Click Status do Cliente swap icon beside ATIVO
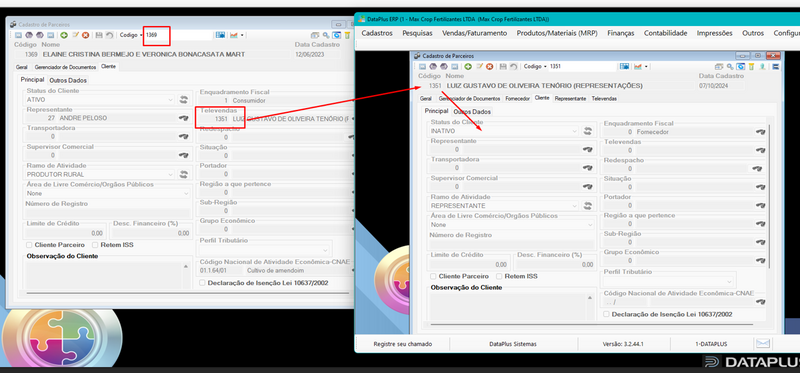This screenshot has width=800, height=373. click(183, 100)
